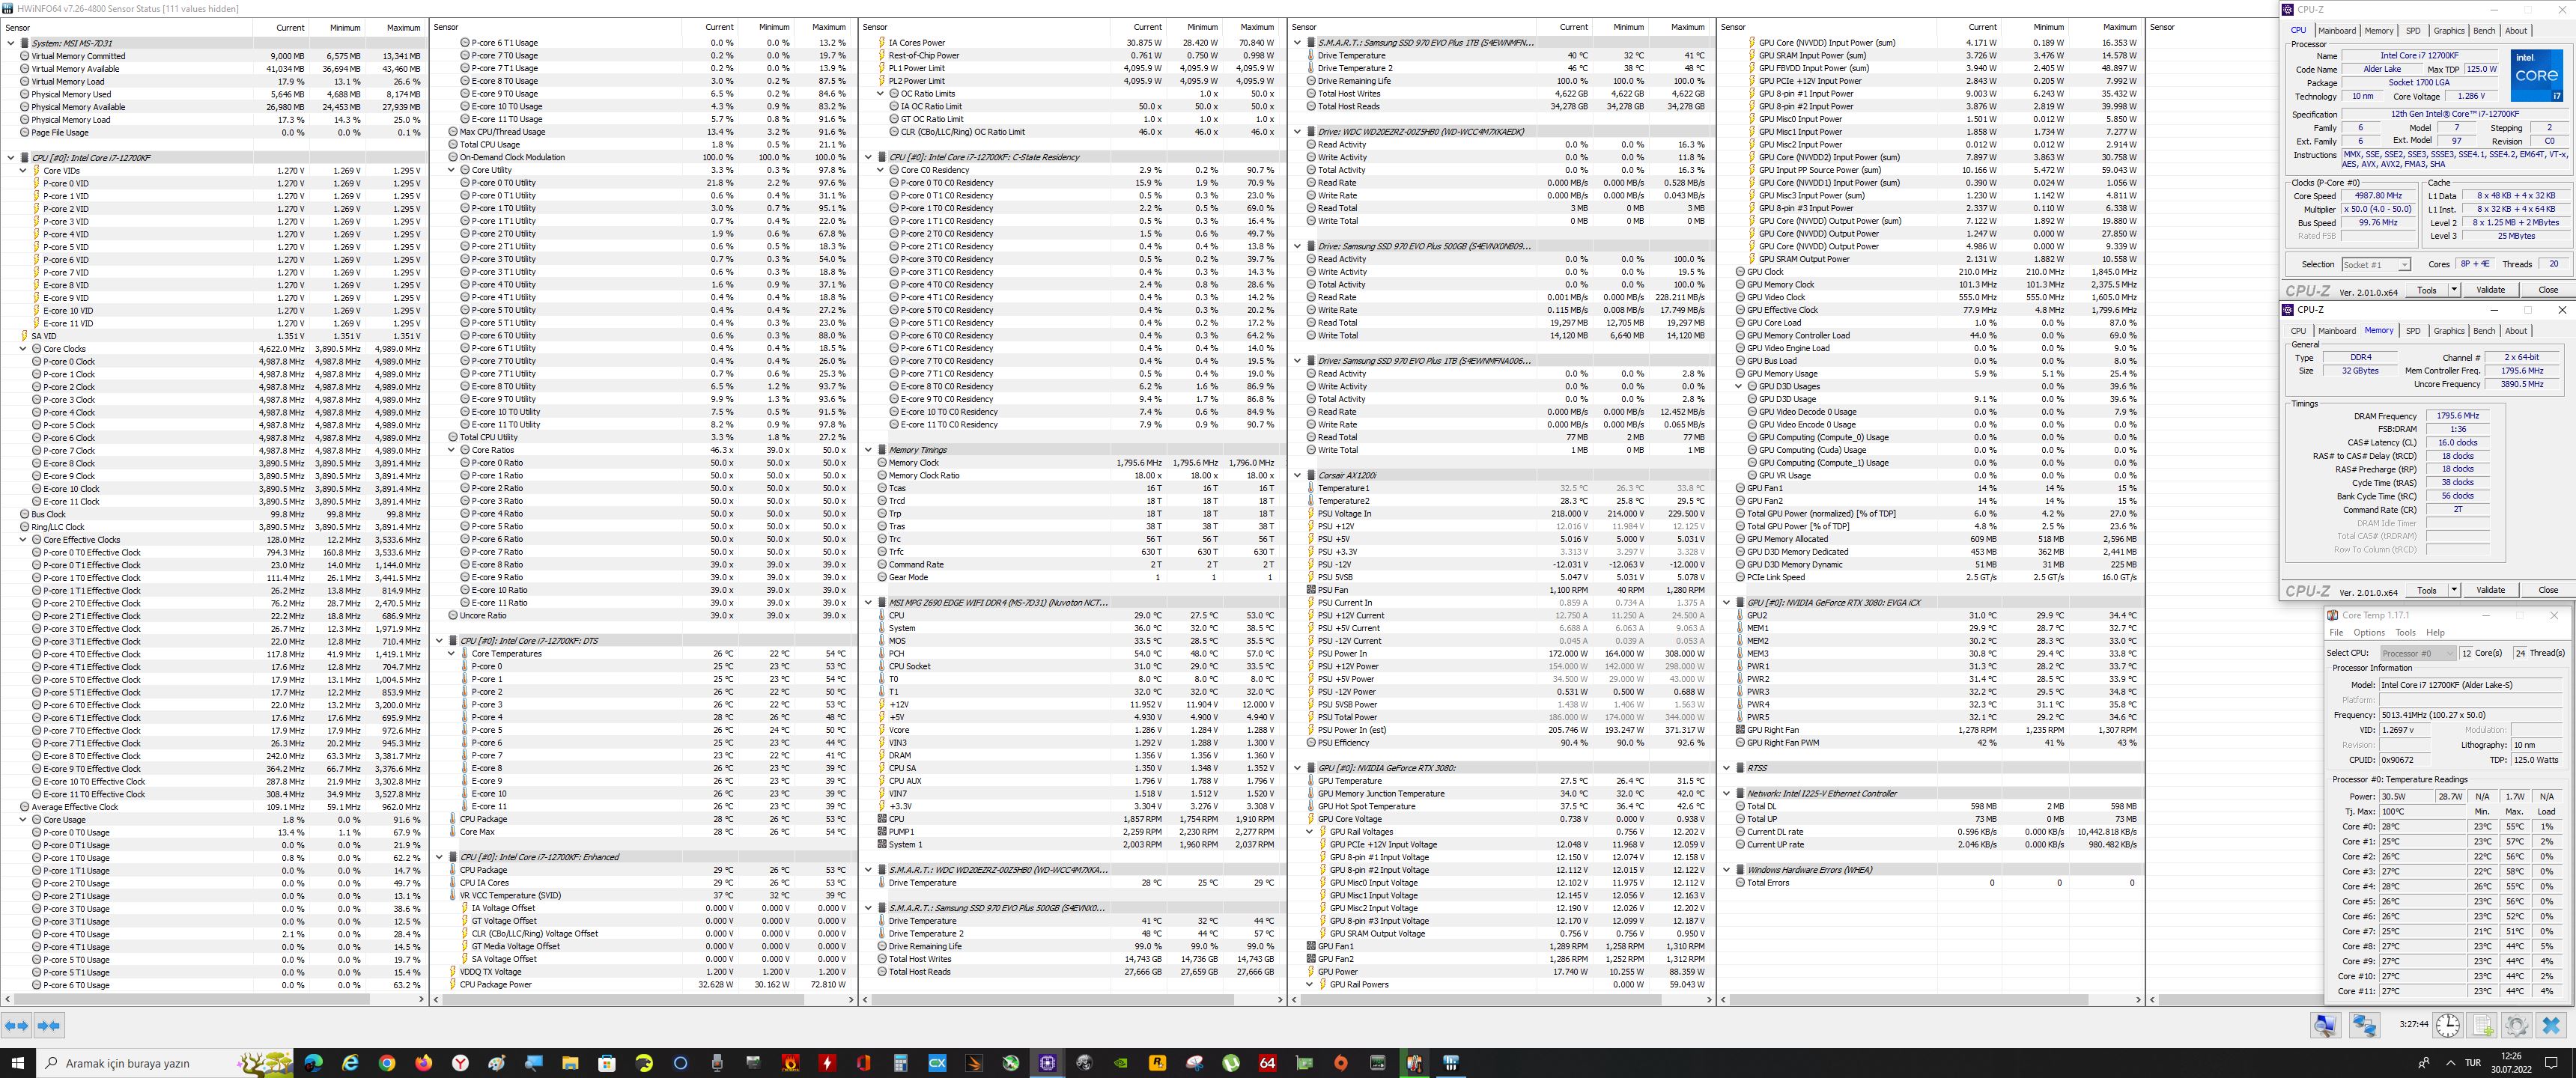The height and width of the screenshot is (1078, 2576).
Task: Click HWiNFO expand columns arrows button
Action: [x=16, y=1025]
